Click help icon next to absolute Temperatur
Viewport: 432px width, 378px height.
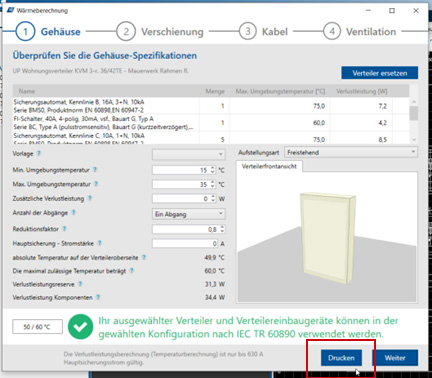[x=144, y=258]
